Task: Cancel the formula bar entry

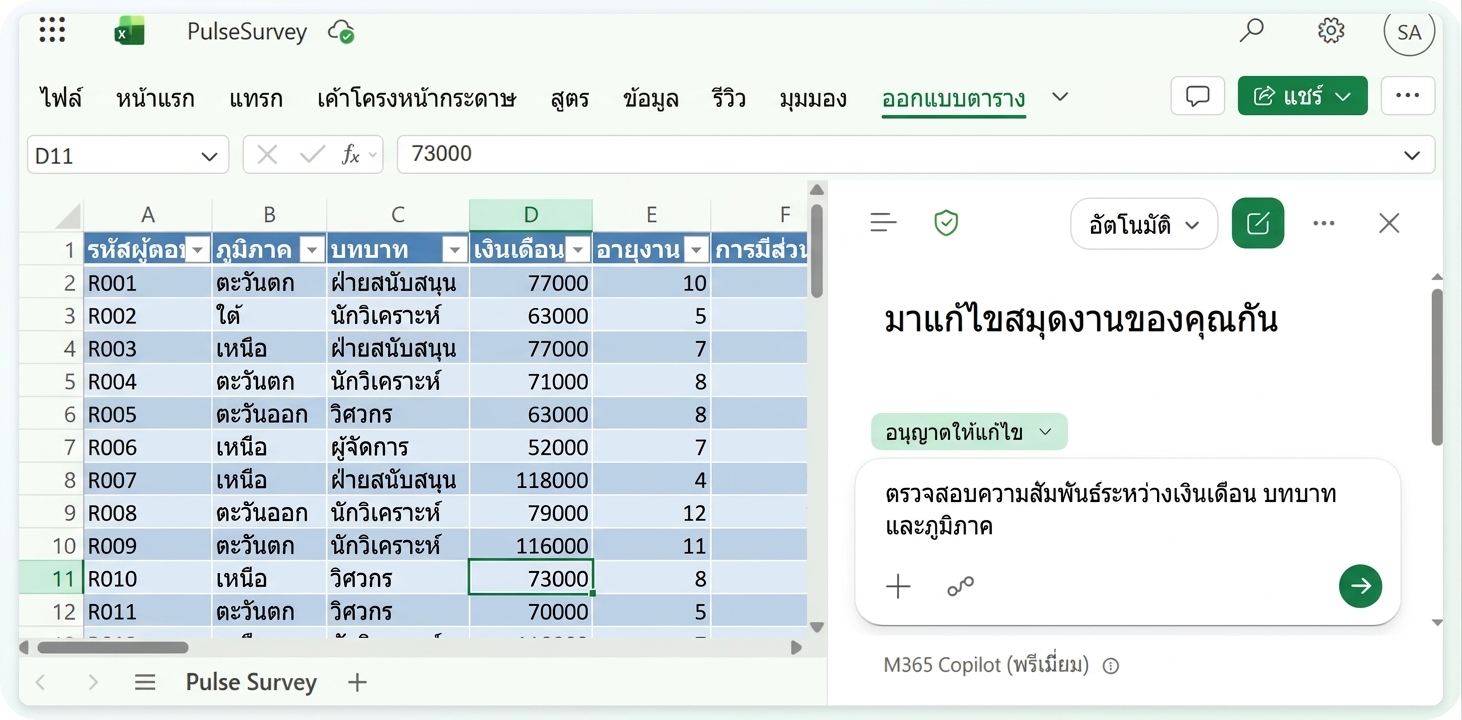Action: coord(267,154)
